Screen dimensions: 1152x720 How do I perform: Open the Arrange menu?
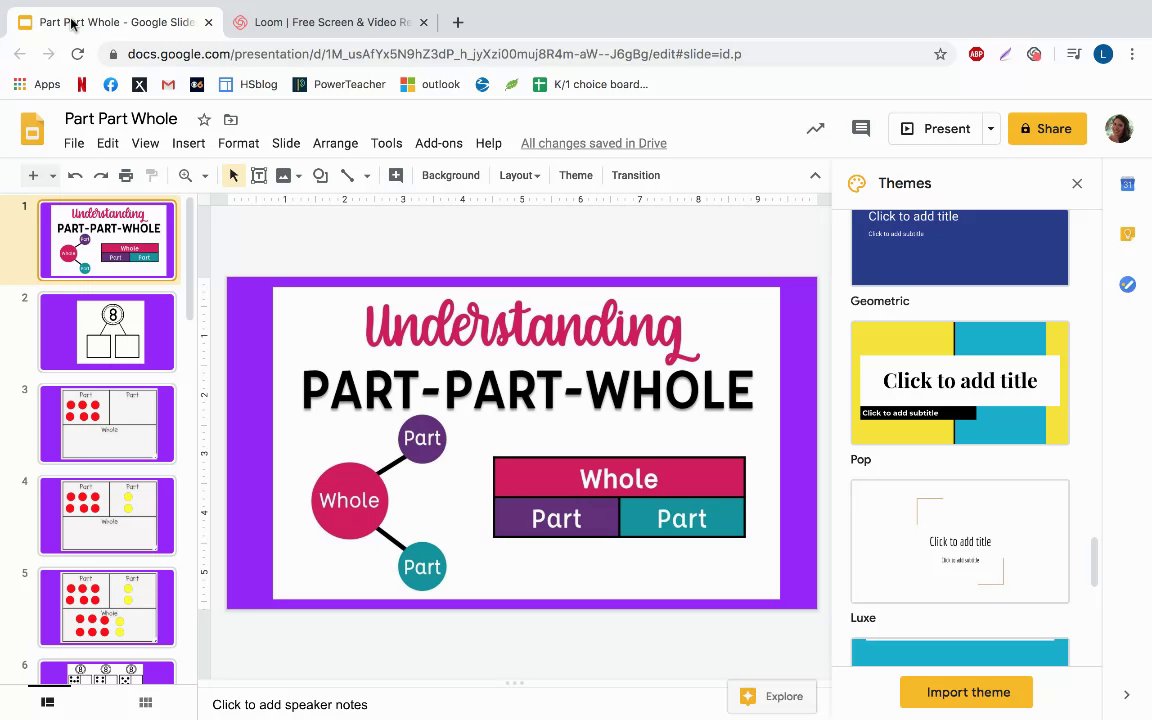[336, 143]
